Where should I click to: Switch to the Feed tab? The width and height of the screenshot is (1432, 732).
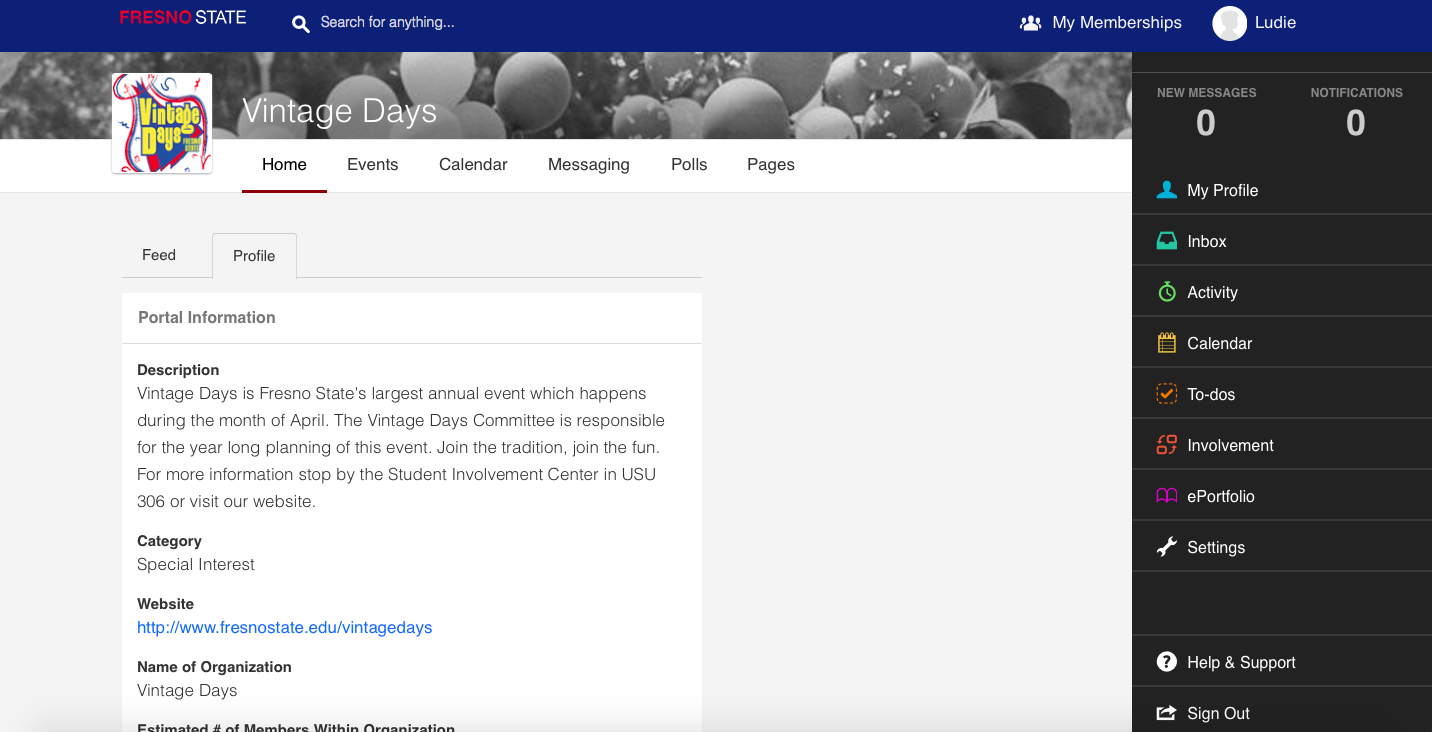pos(159,255)
